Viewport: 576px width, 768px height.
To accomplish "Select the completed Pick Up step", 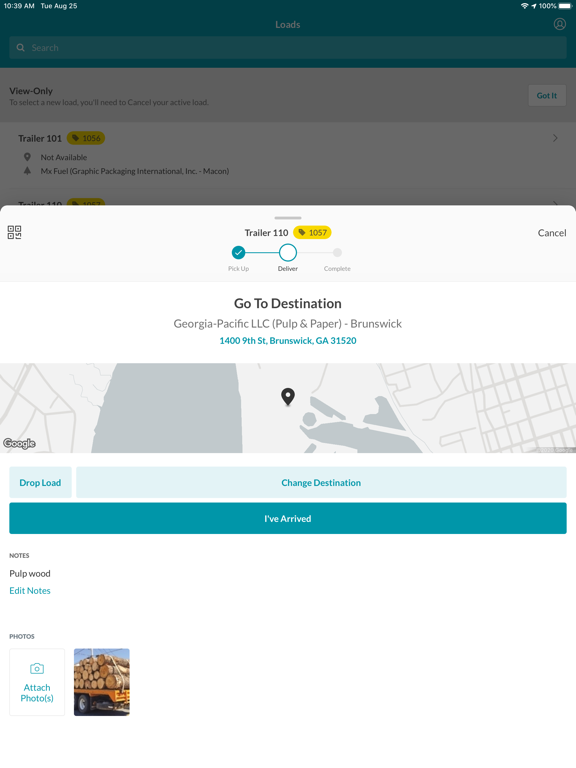I will point(239,253).
